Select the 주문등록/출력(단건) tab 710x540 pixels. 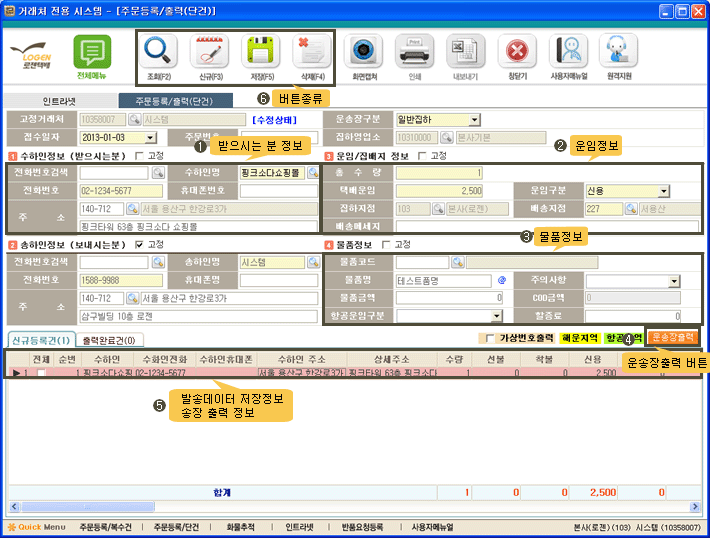click(176, 101)
